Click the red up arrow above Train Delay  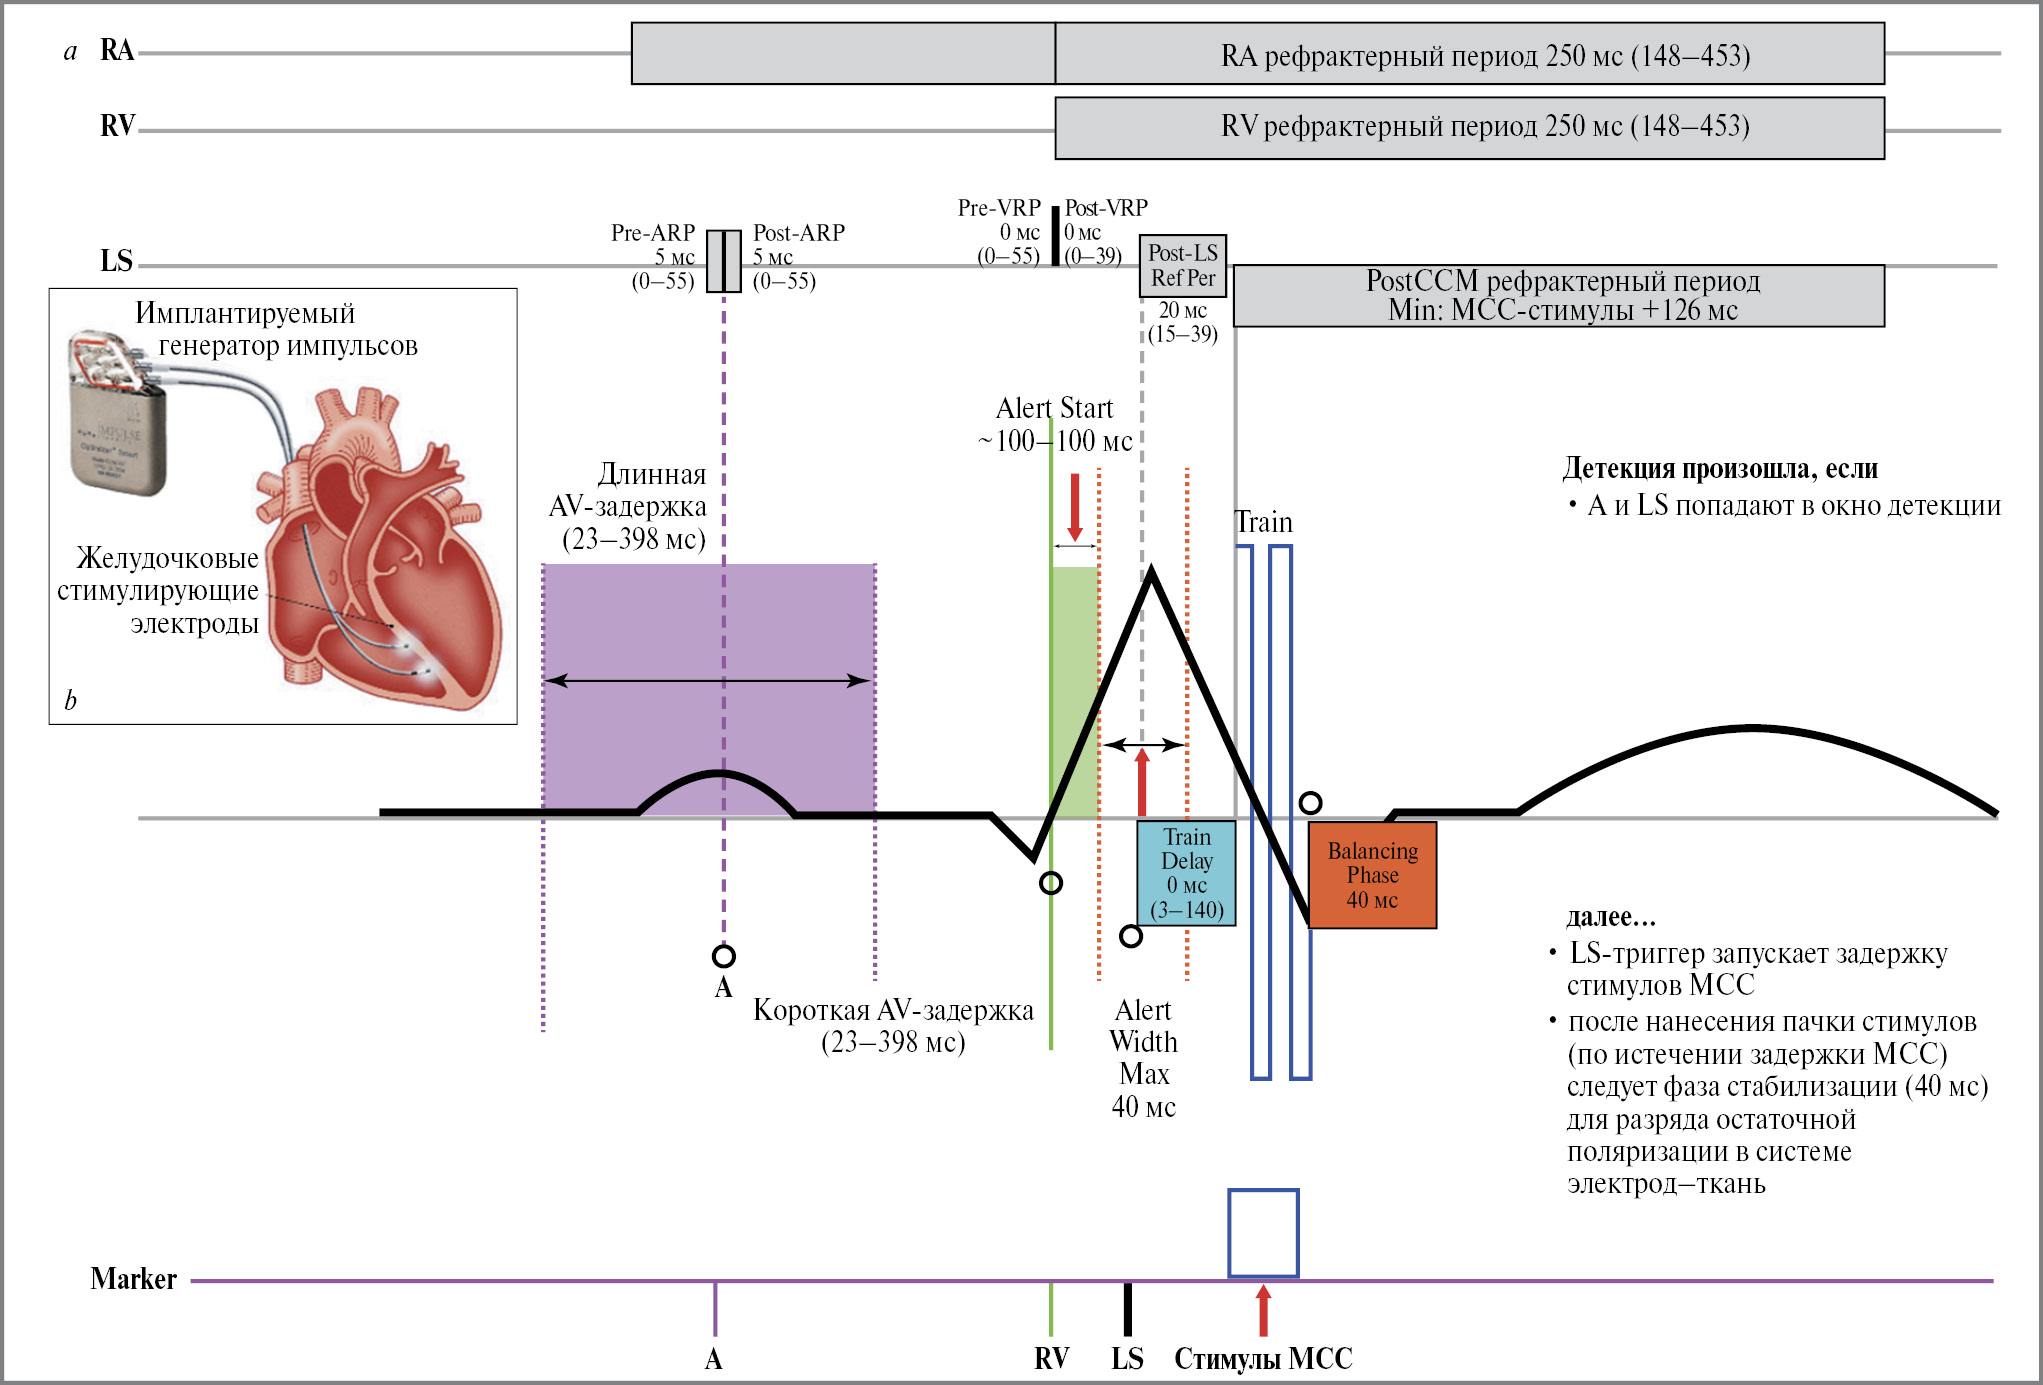1142,782
